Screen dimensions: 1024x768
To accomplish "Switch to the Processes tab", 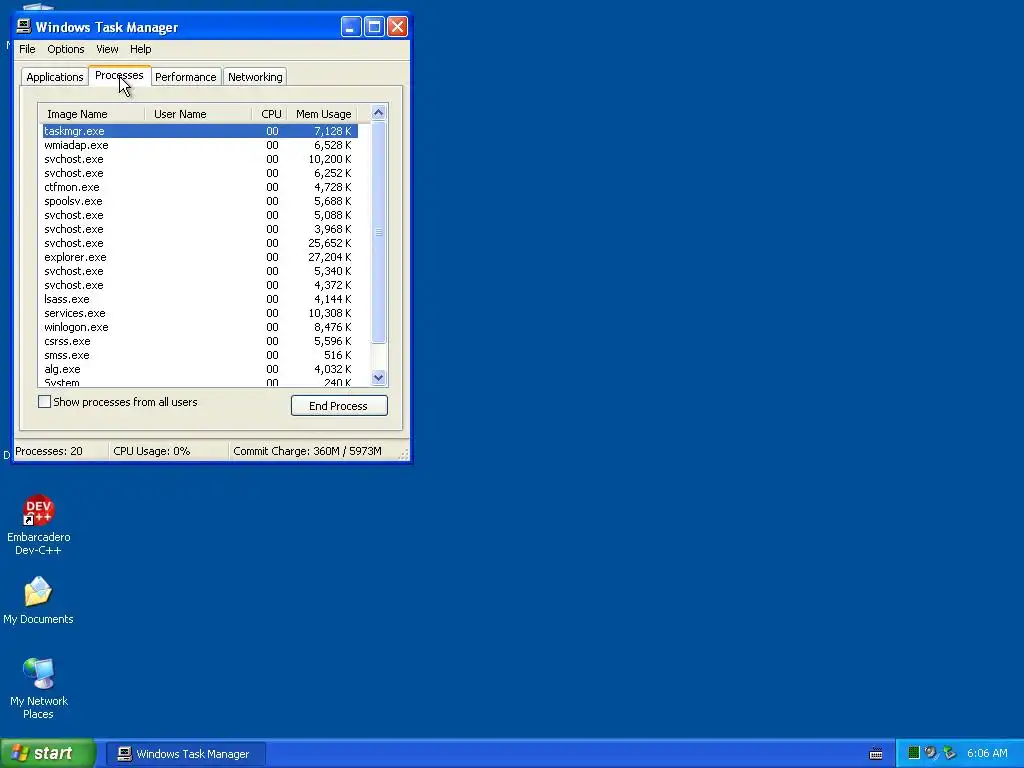I will (x=120, y=75).
